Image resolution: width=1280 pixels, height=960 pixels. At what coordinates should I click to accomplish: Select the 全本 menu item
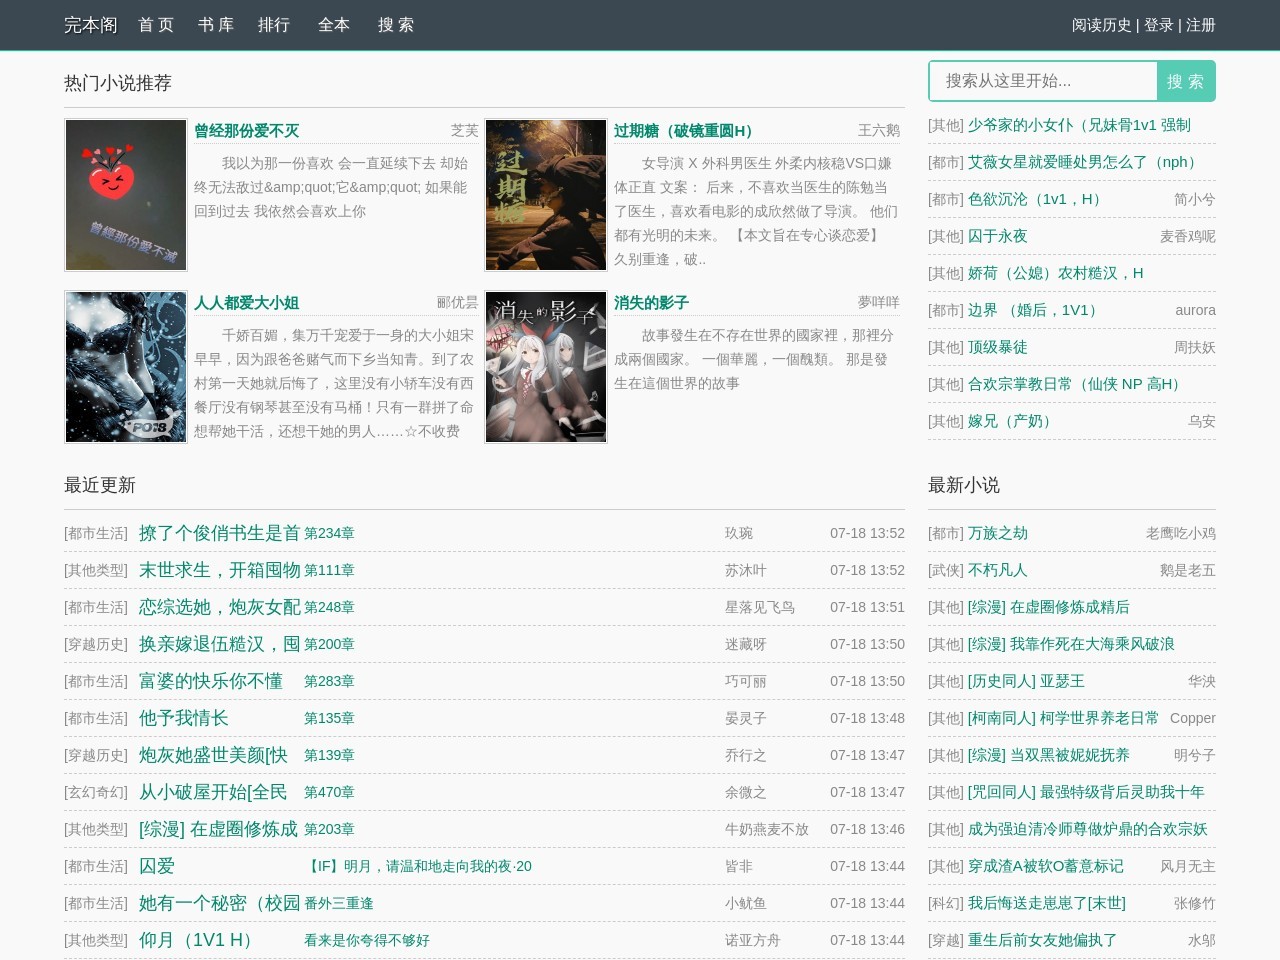(x=334, y=25)
